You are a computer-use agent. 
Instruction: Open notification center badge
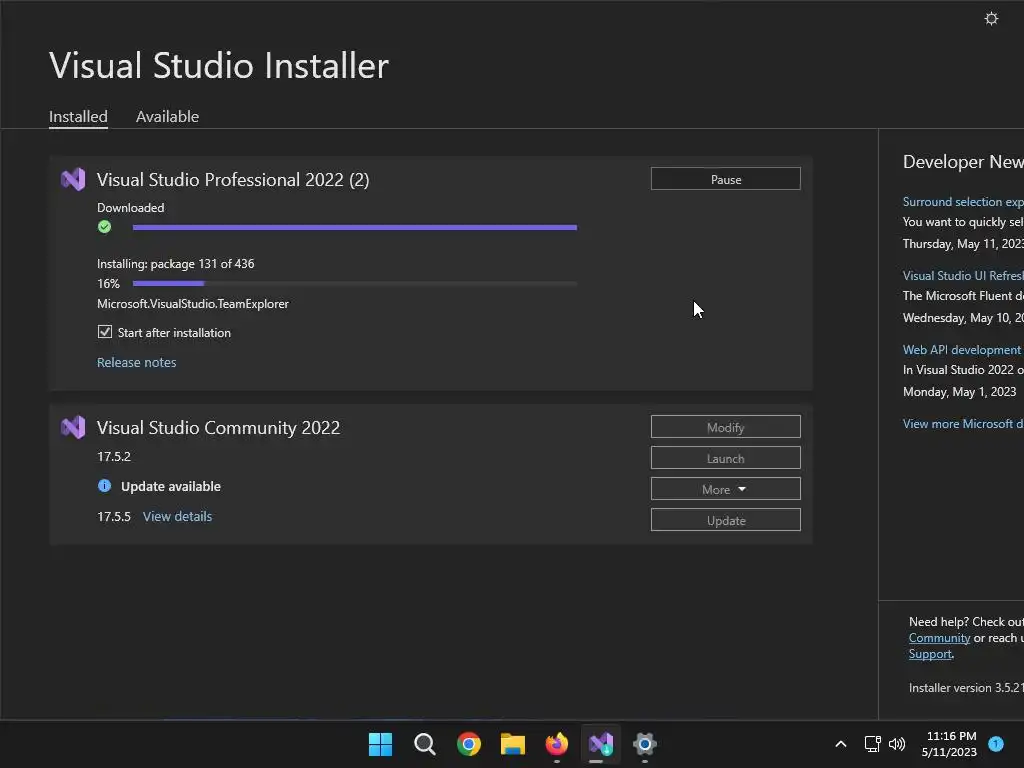coord(996,744)
